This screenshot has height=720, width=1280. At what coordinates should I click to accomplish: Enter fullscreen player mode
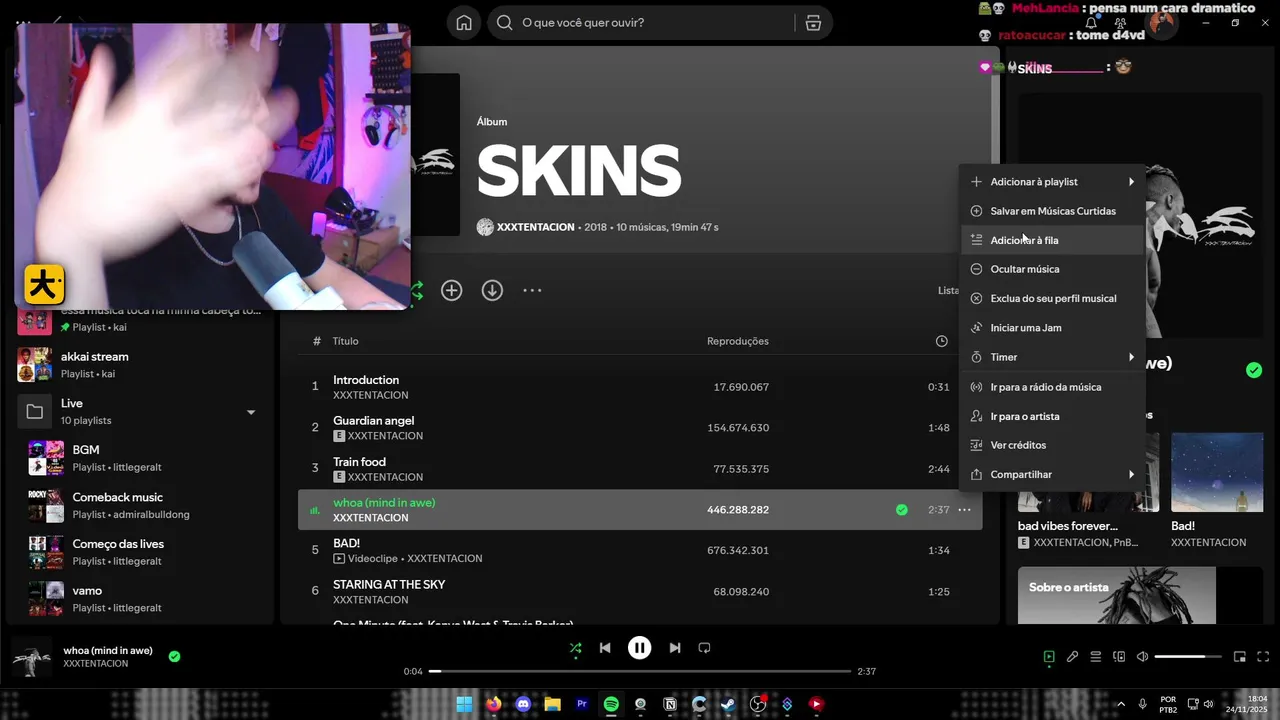(1262, 657)
